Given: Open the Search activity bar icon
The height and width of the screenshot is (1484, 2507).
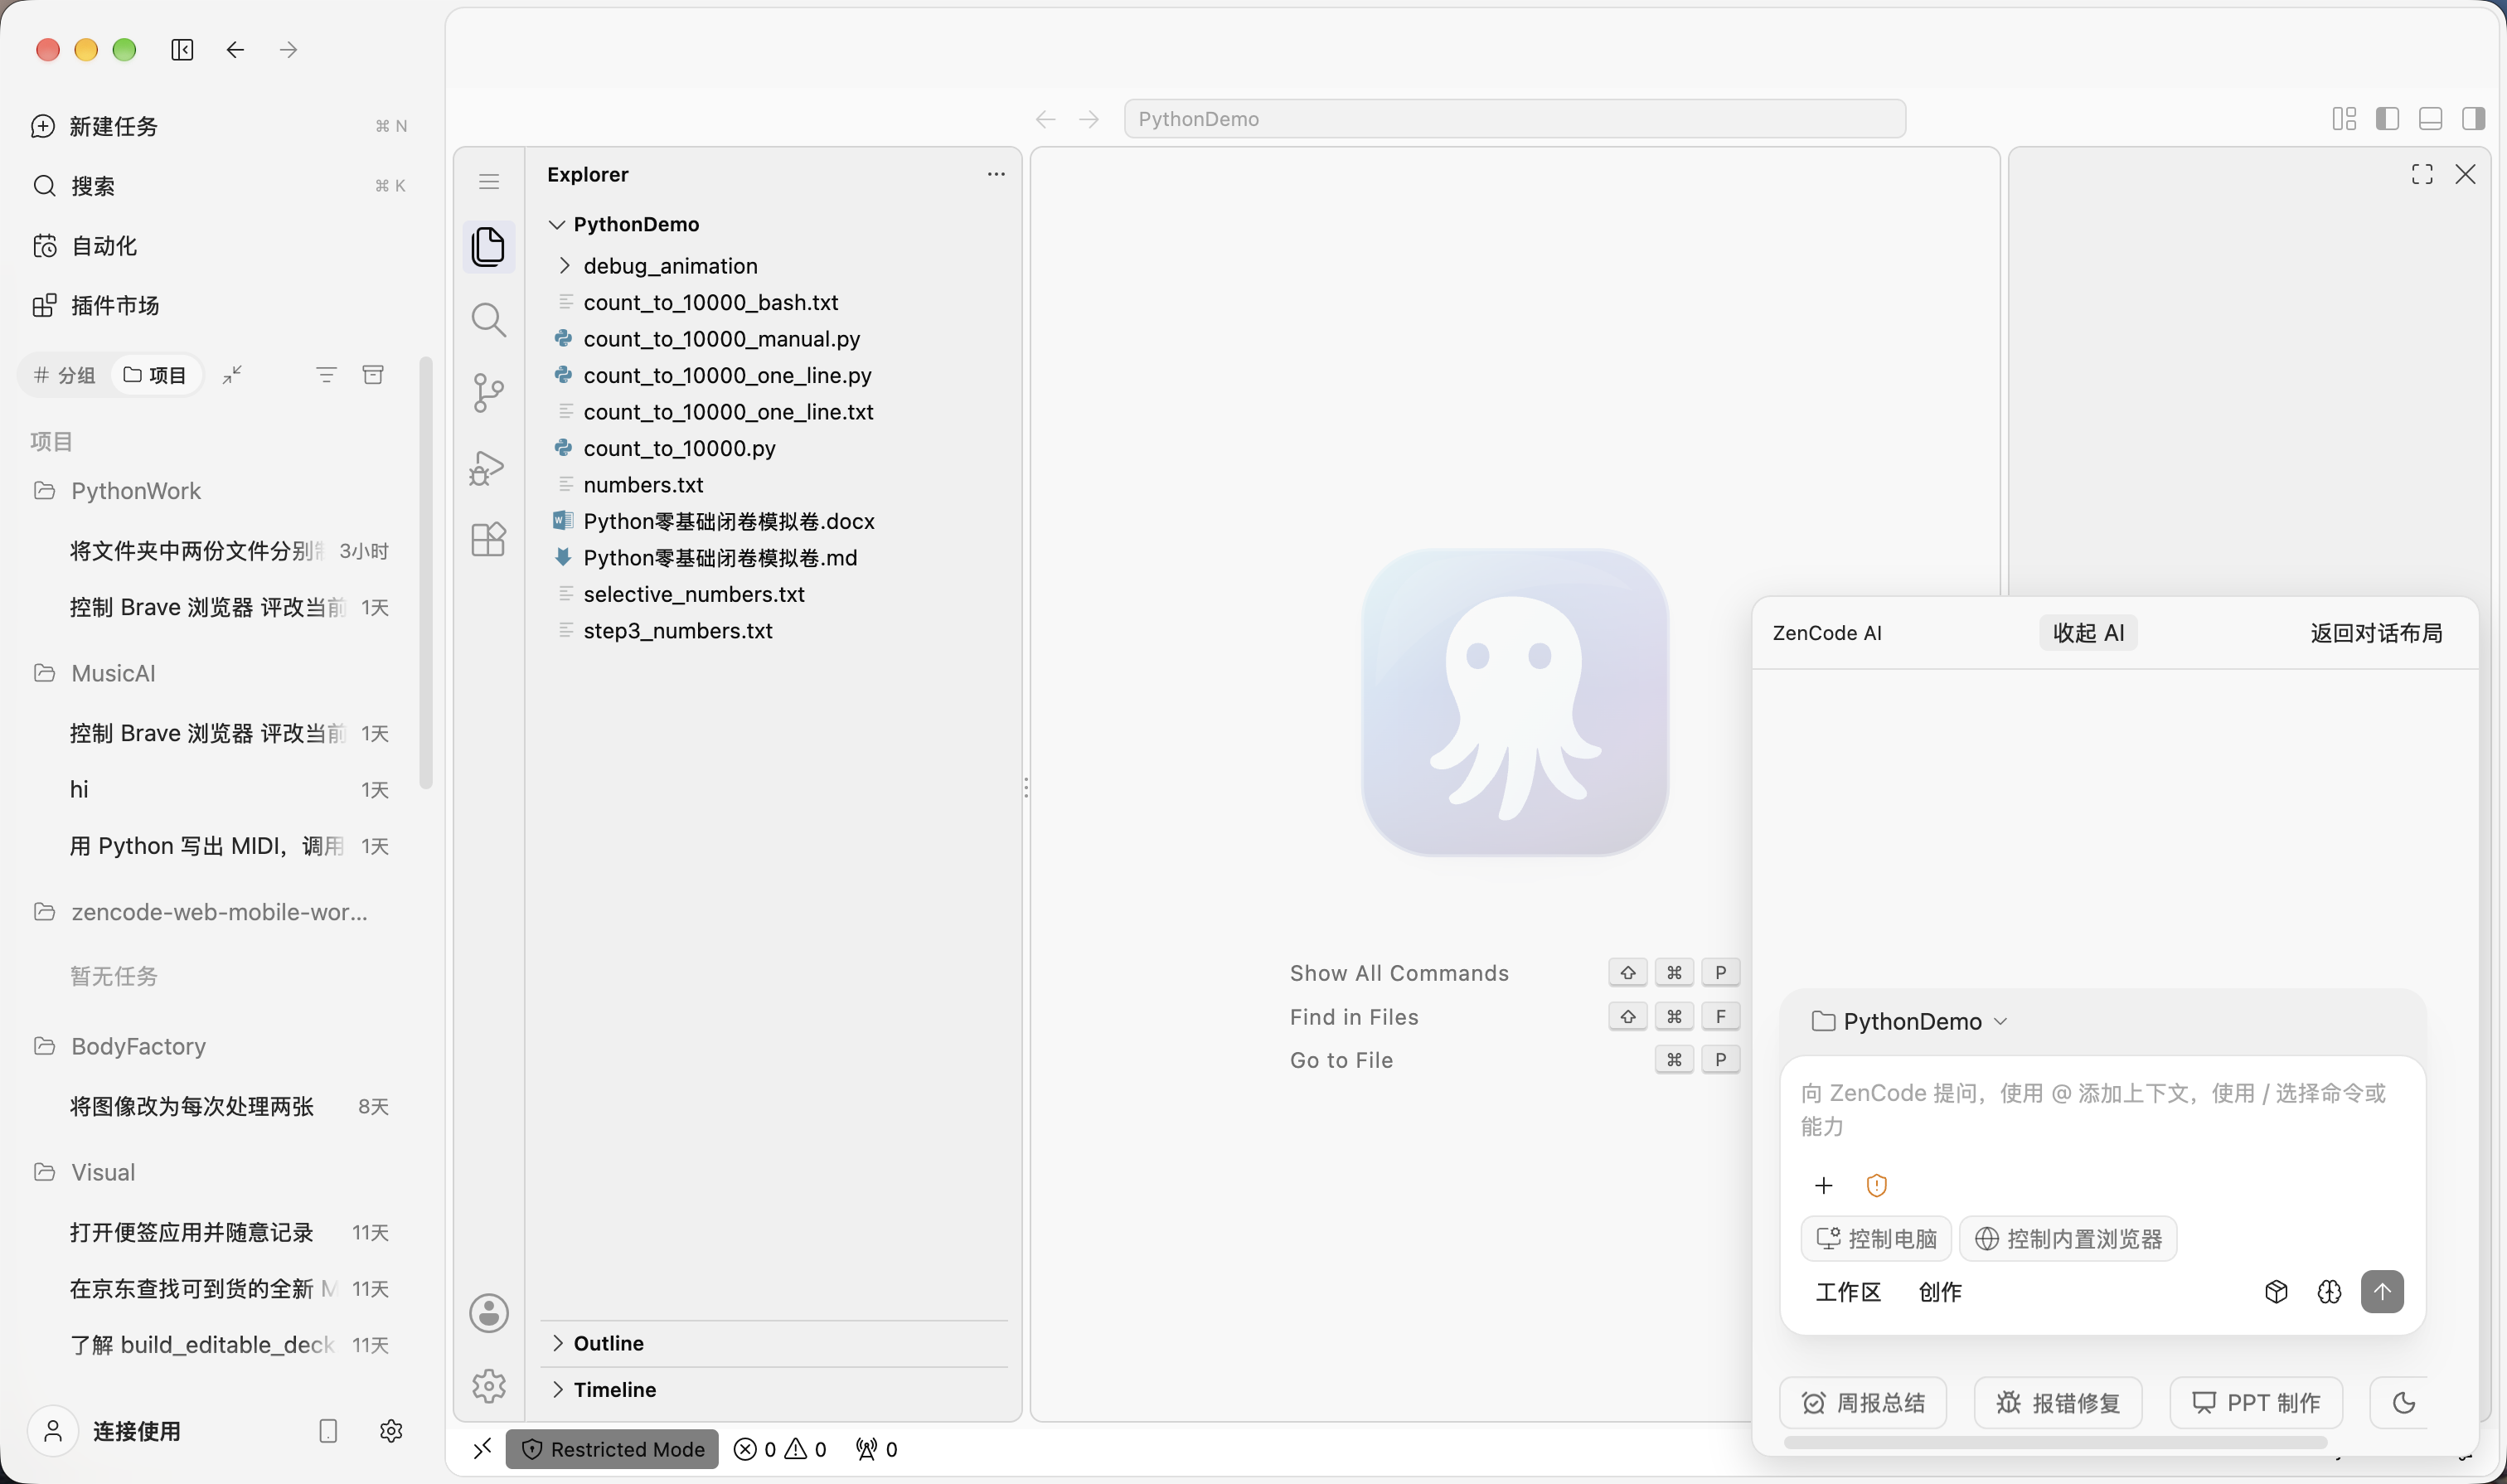Looking at the screenshot, I should pos(488,320).
